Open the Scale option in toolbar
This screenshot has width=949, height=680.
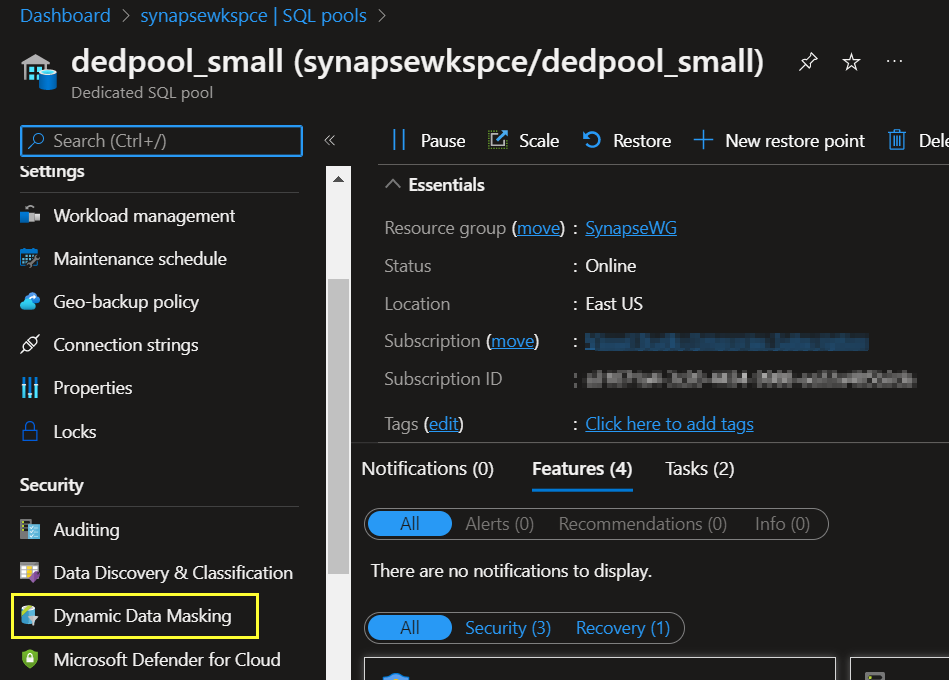tap(524, 140)
